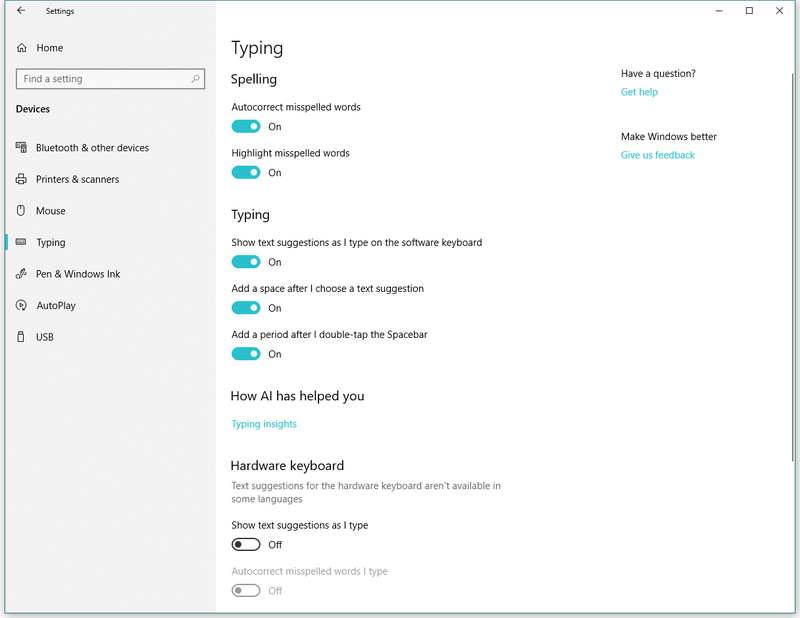The height and width of the screenshot is (618, 800).
Task: Click the search magnifier icon
Action: (x=195, y=79)
